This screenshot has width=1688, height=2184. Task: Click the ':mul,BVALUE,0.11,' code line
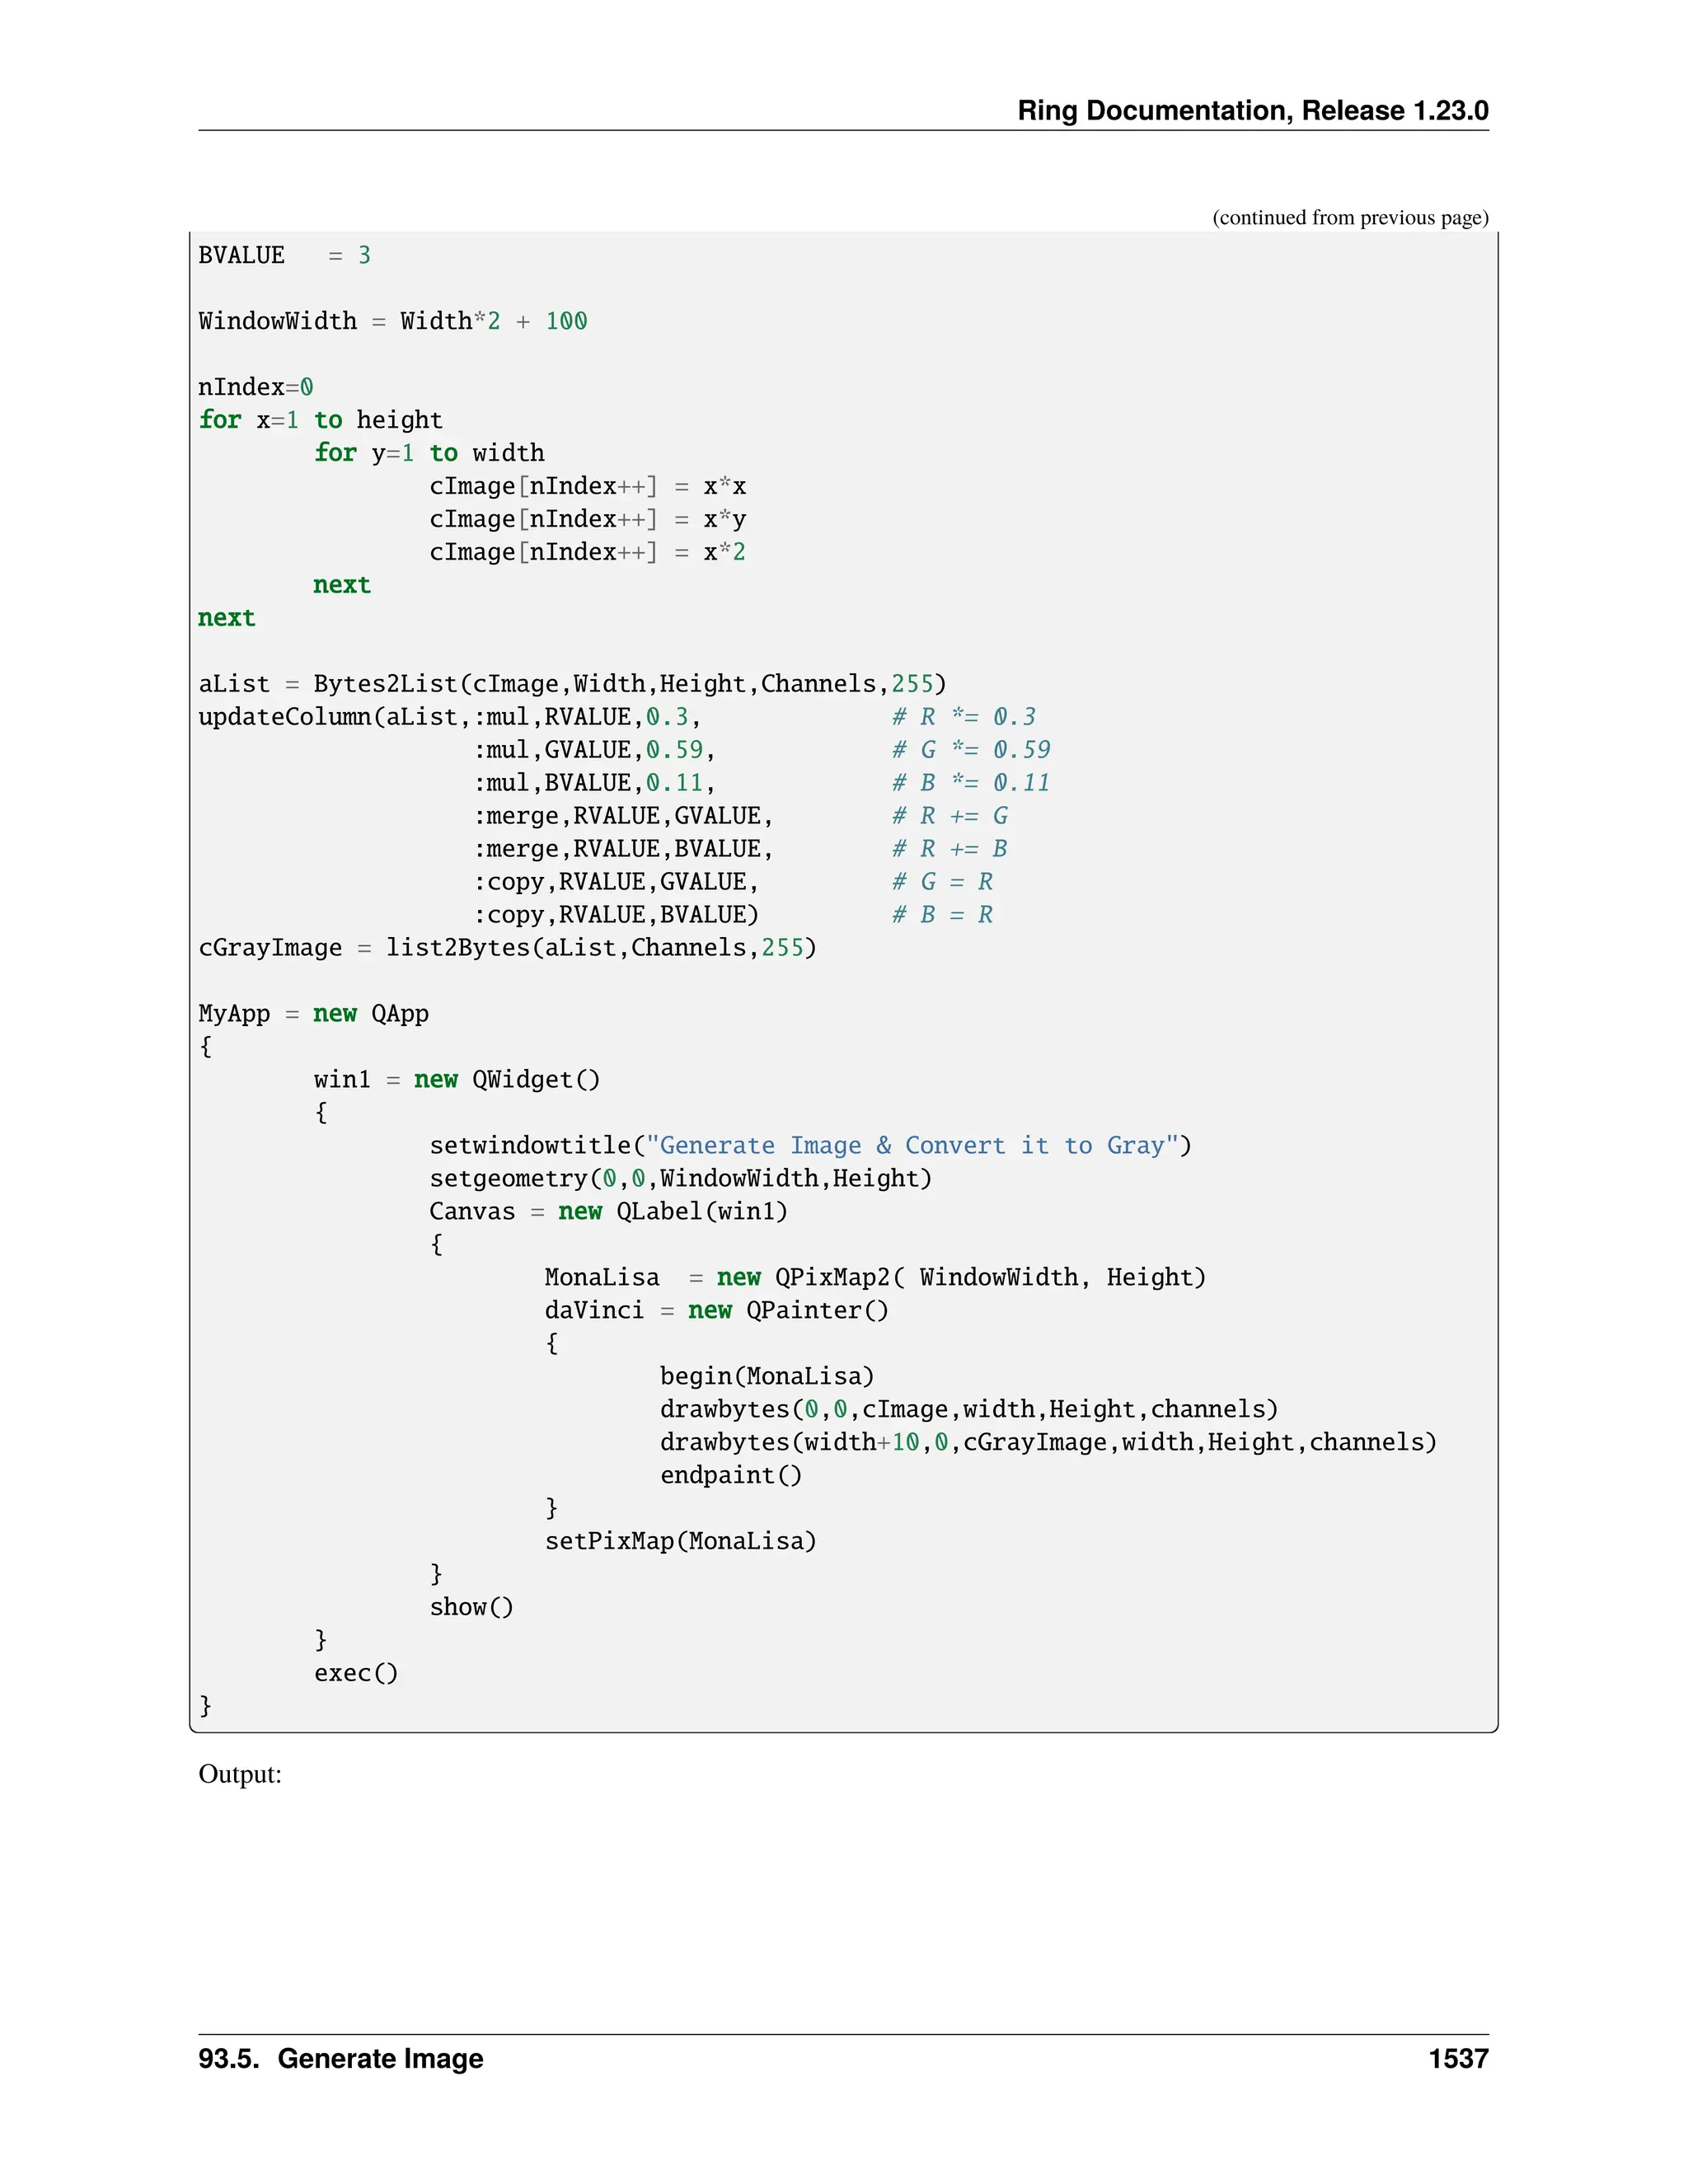pos(595,783)
